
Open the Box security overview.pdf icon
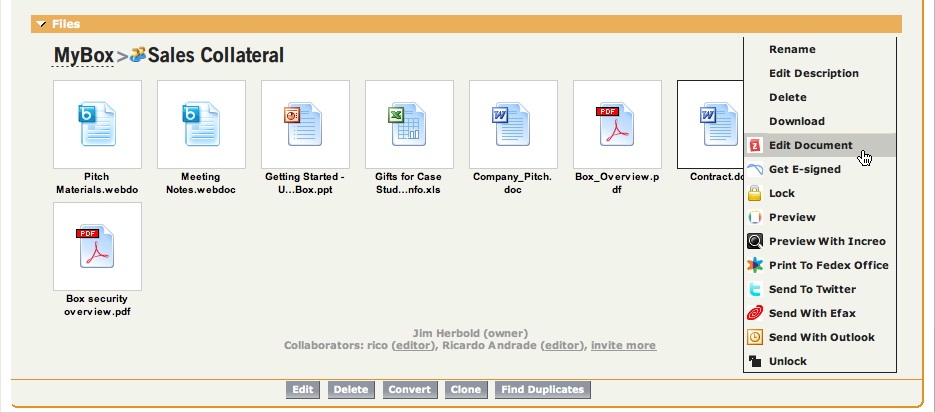tap(97, 247)
